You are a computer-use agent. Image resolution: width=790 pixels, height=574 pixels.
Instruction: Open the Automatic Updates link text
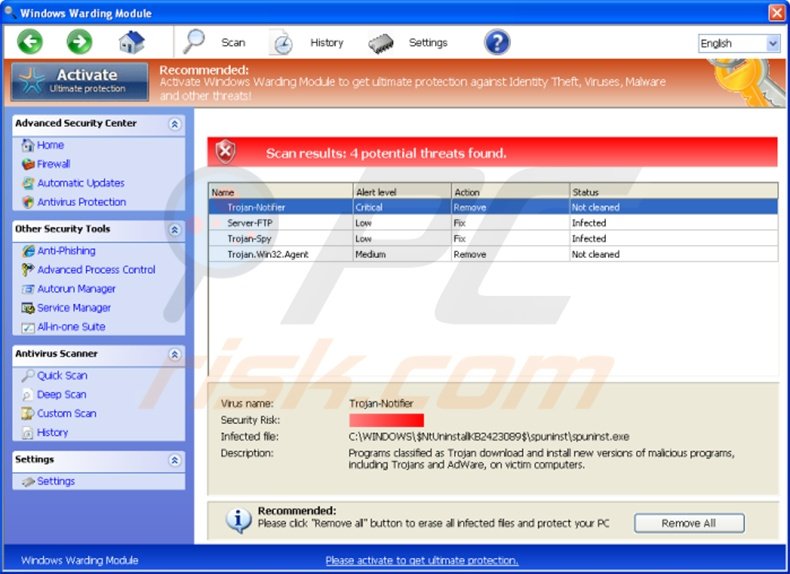81,183
